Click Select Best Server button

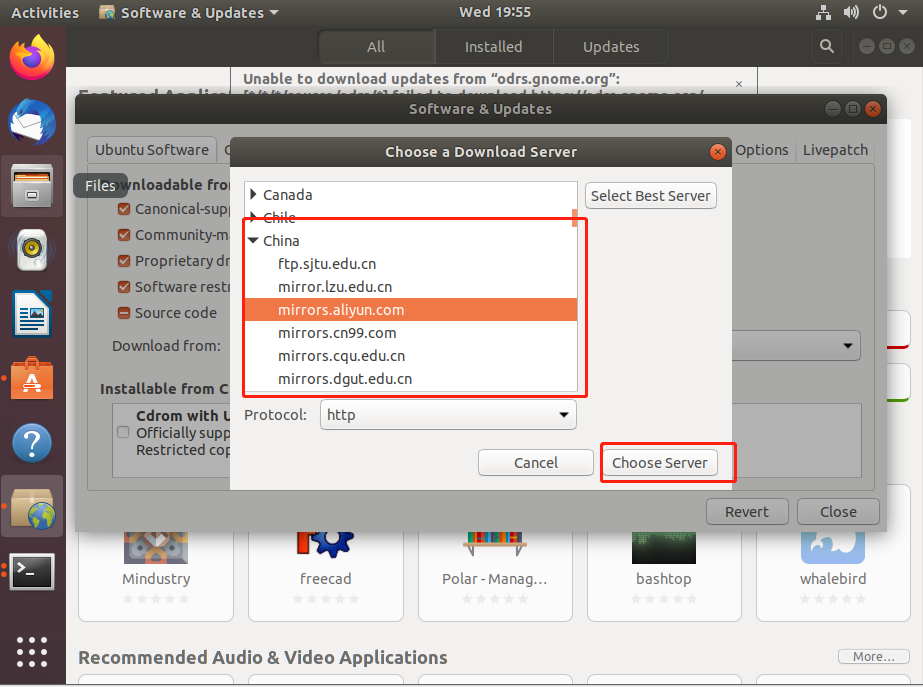[x=650, y=195]
